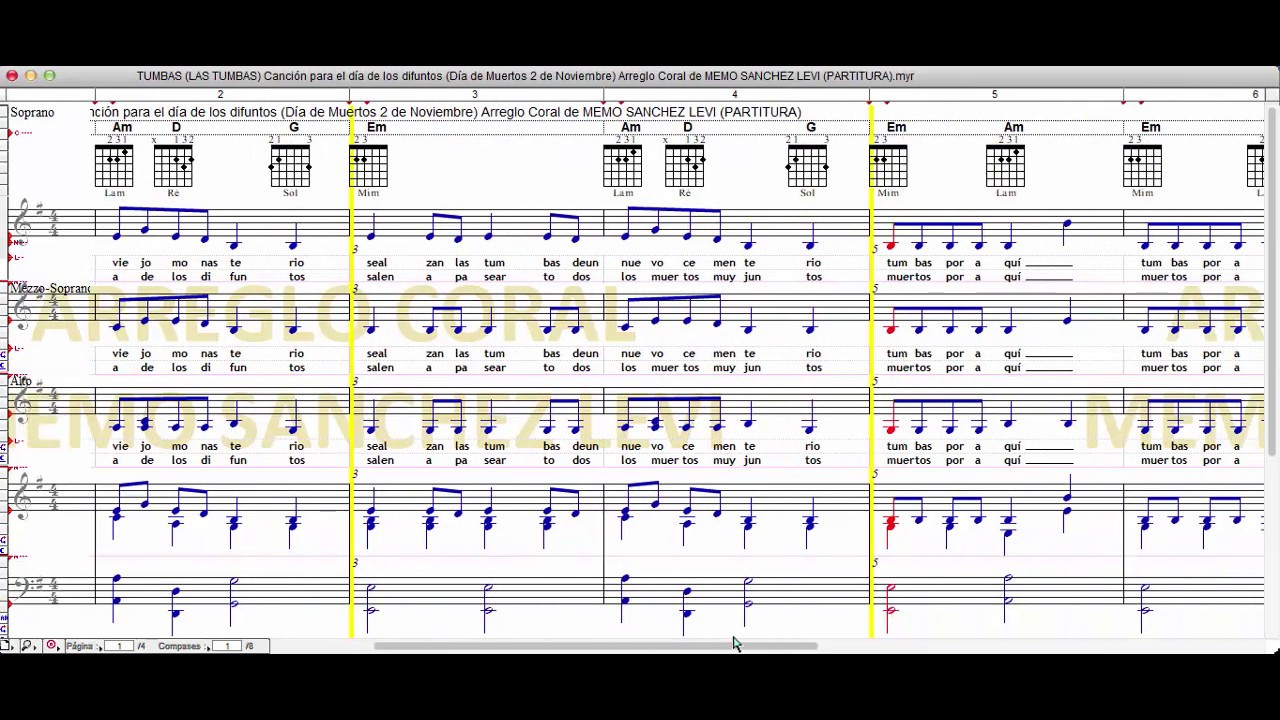Select Soprano lyric "seal" in measure 3
Image resolution: width=1280 pixels, height=720 pixels.
coord(376,263)
